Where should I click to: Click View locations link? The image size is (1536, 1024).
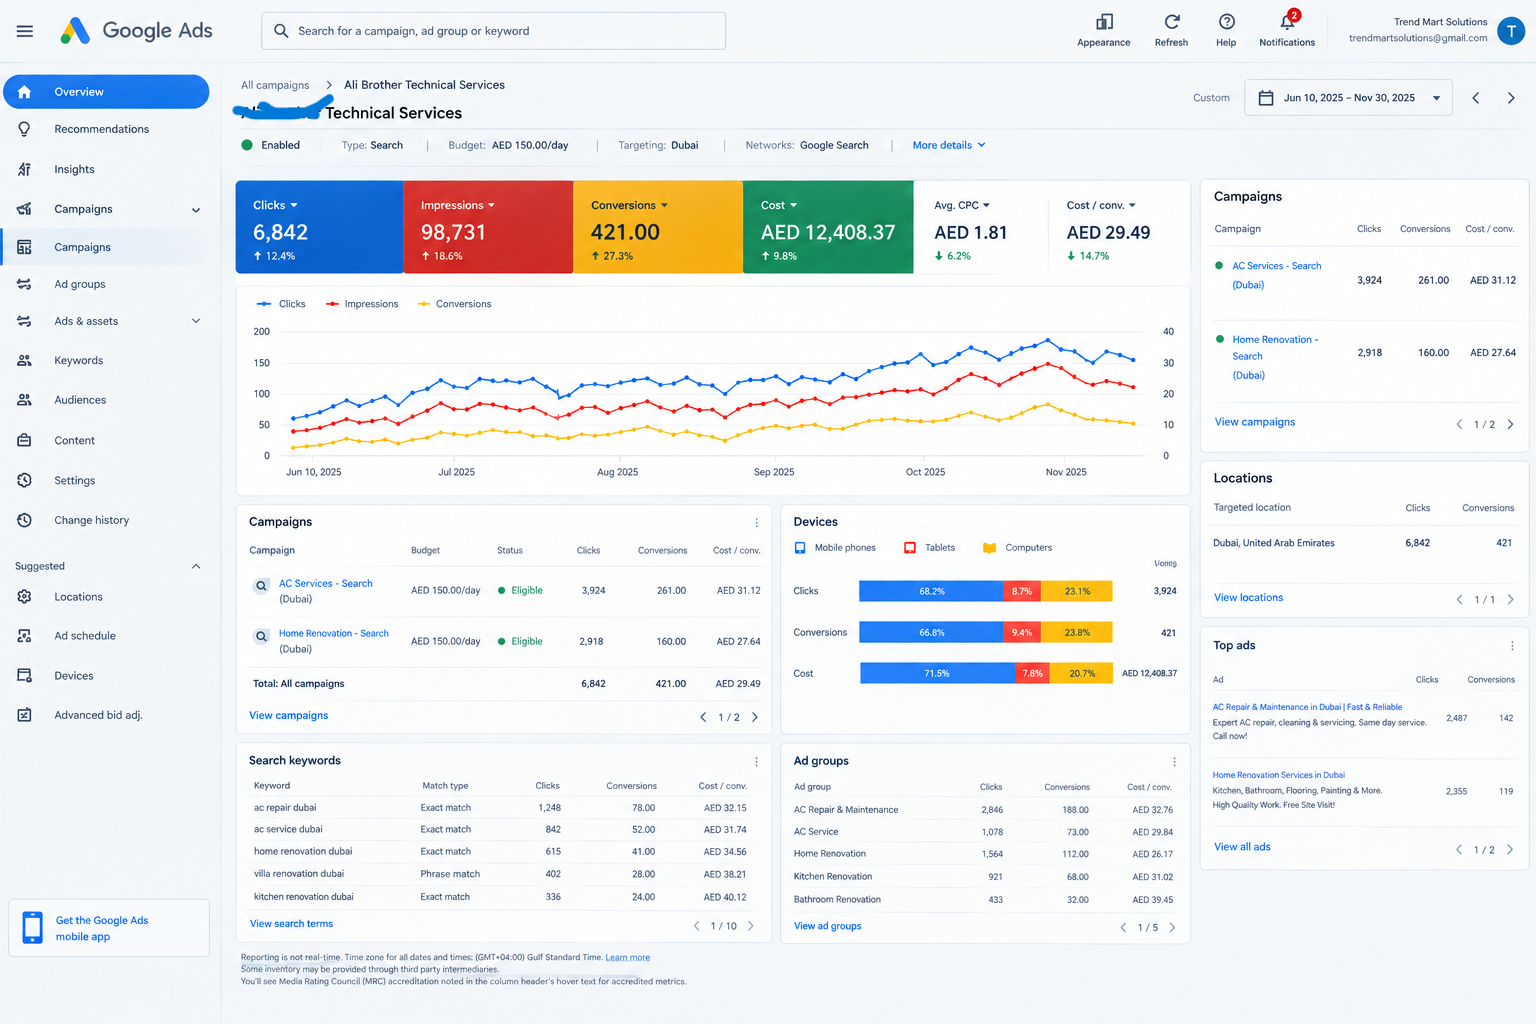[1248, 598]
